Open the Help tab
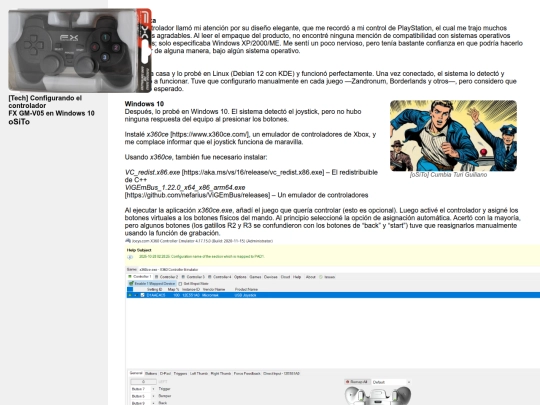 click(297, 277)
